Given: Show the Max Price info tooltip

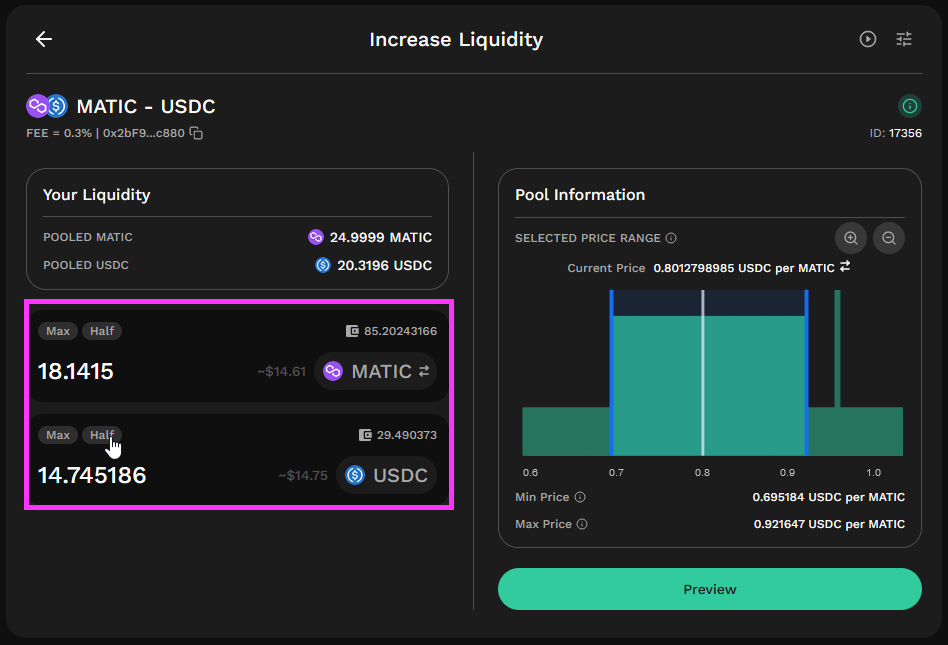Looking at the screenshot, I should (582, 524).
